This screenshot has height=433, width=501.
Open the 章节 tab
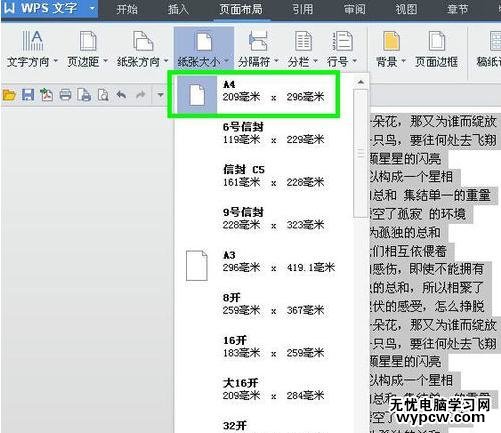pyautogui.click(x=458, y=9)
